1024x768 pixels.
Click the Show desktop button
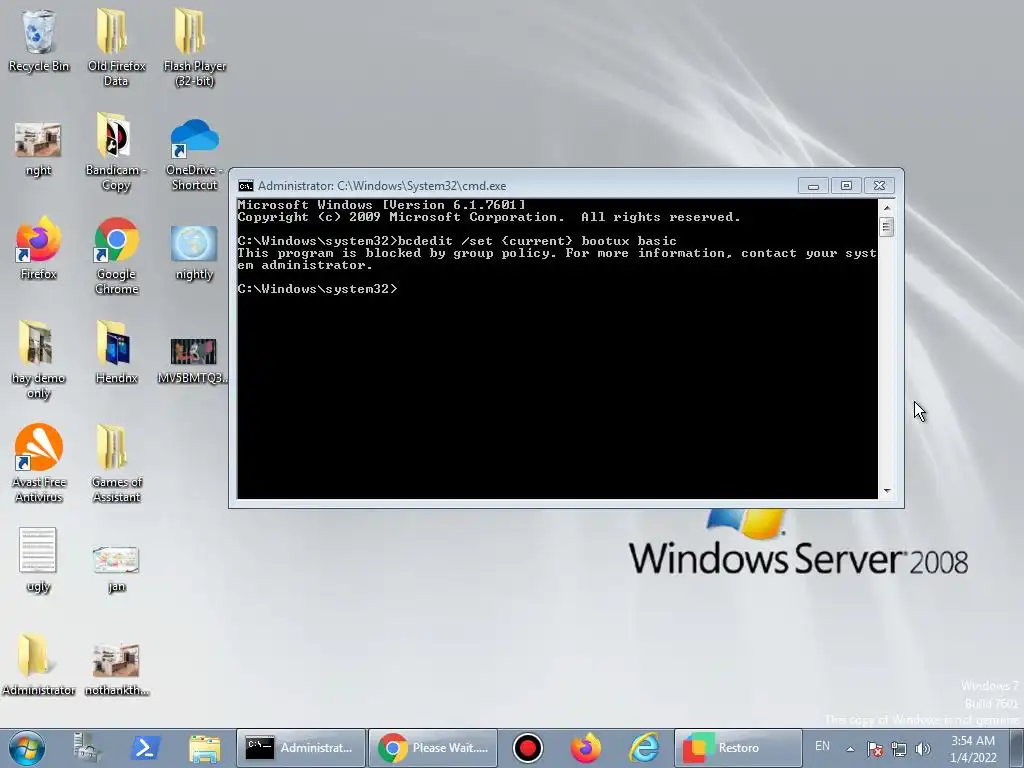click(x=1017, y=748)
